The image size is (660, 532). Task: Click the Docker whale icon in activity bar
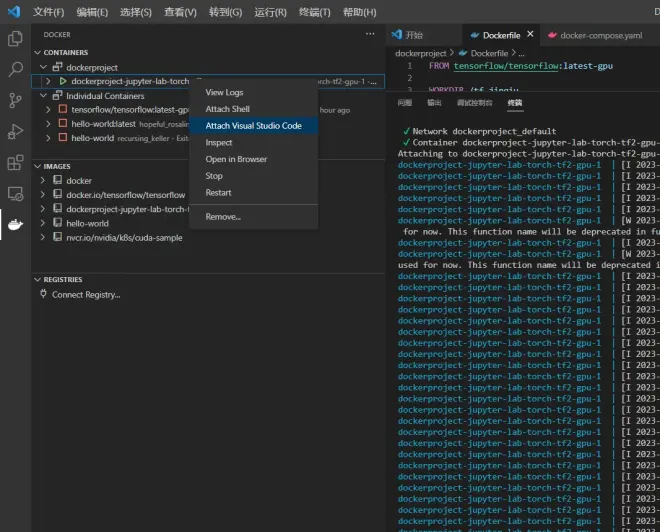click(x=15, y=225)
